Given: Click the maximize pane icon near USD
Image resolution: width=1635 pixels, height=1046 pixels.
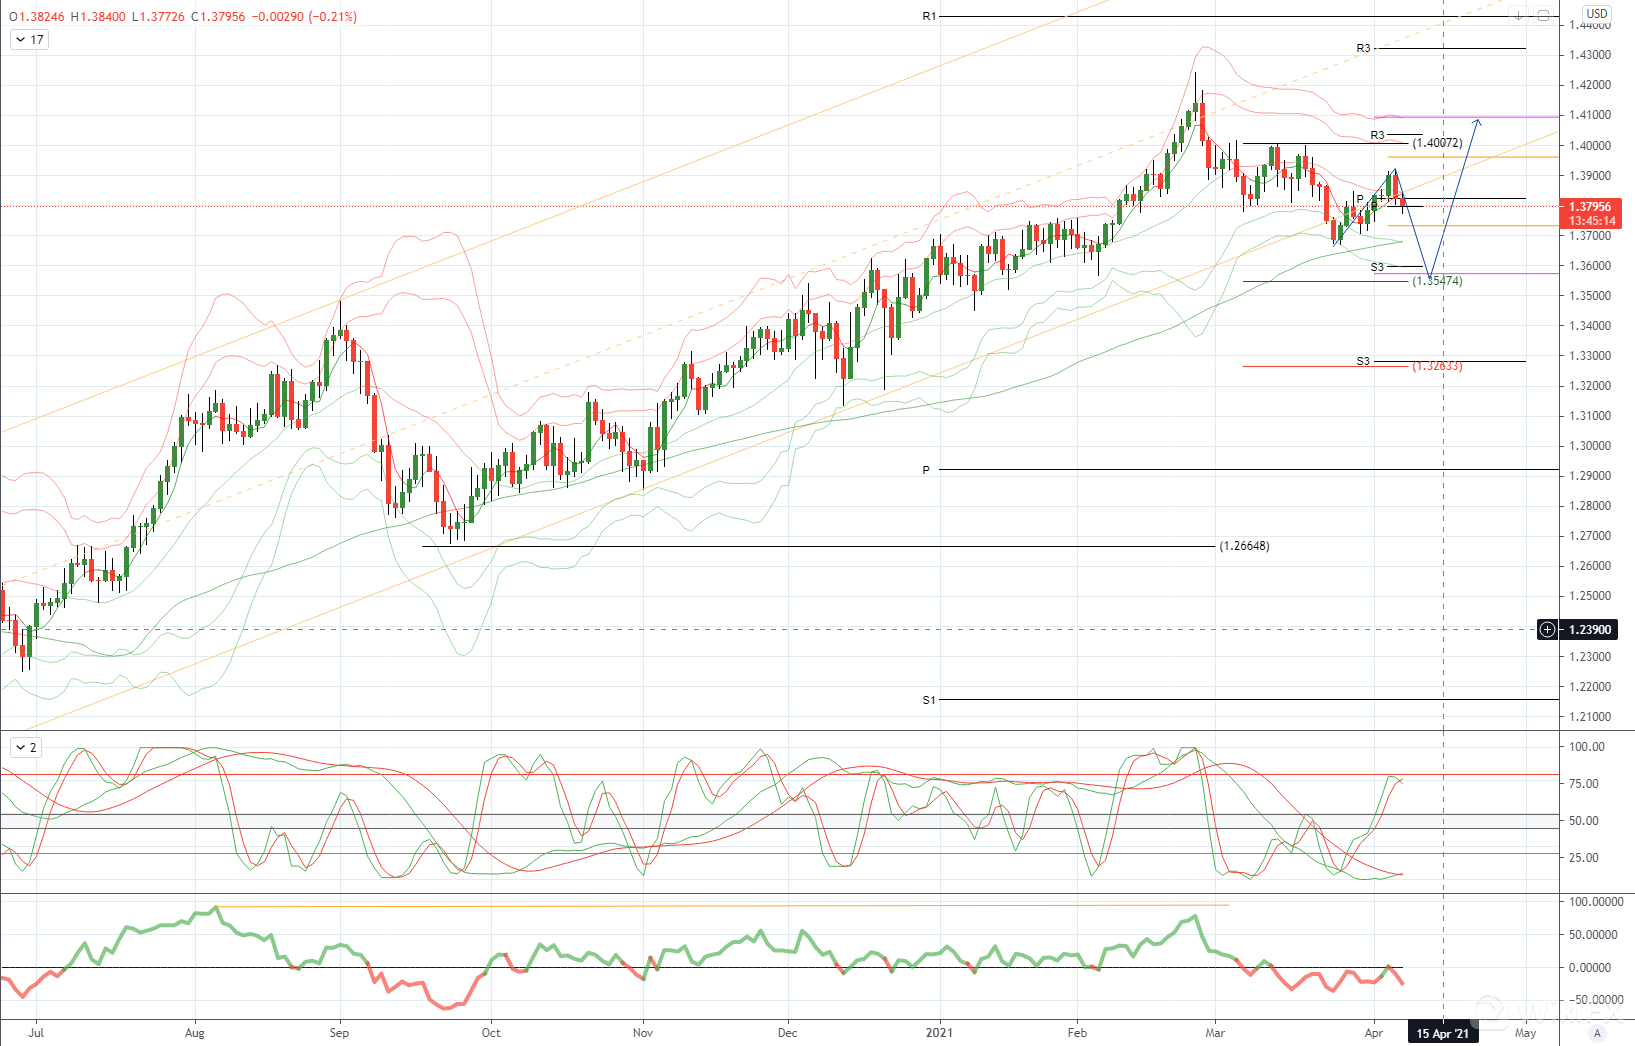Looking at the screenshot, I should click(1543, 15).
